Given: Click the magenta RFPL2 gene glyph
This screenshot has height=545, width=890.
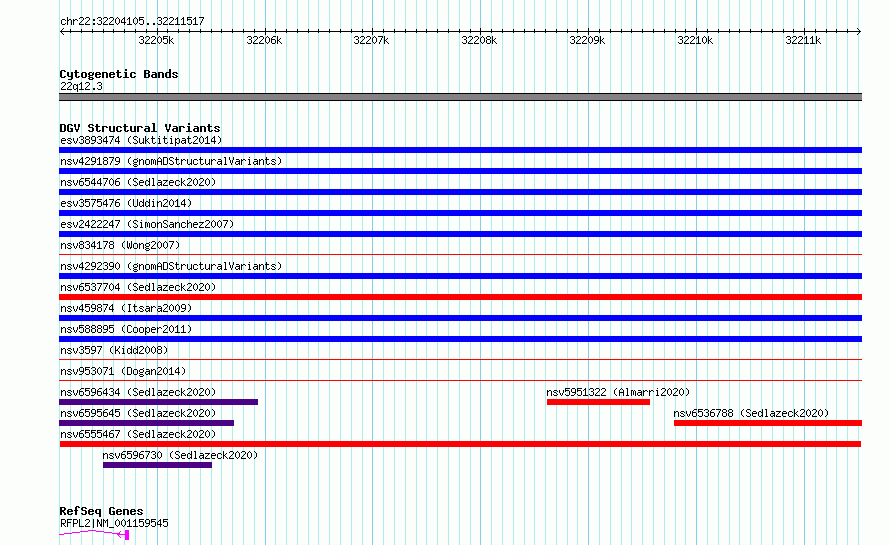Looking at the screenshot, I should pyautogui.click(x=94, y=534).
